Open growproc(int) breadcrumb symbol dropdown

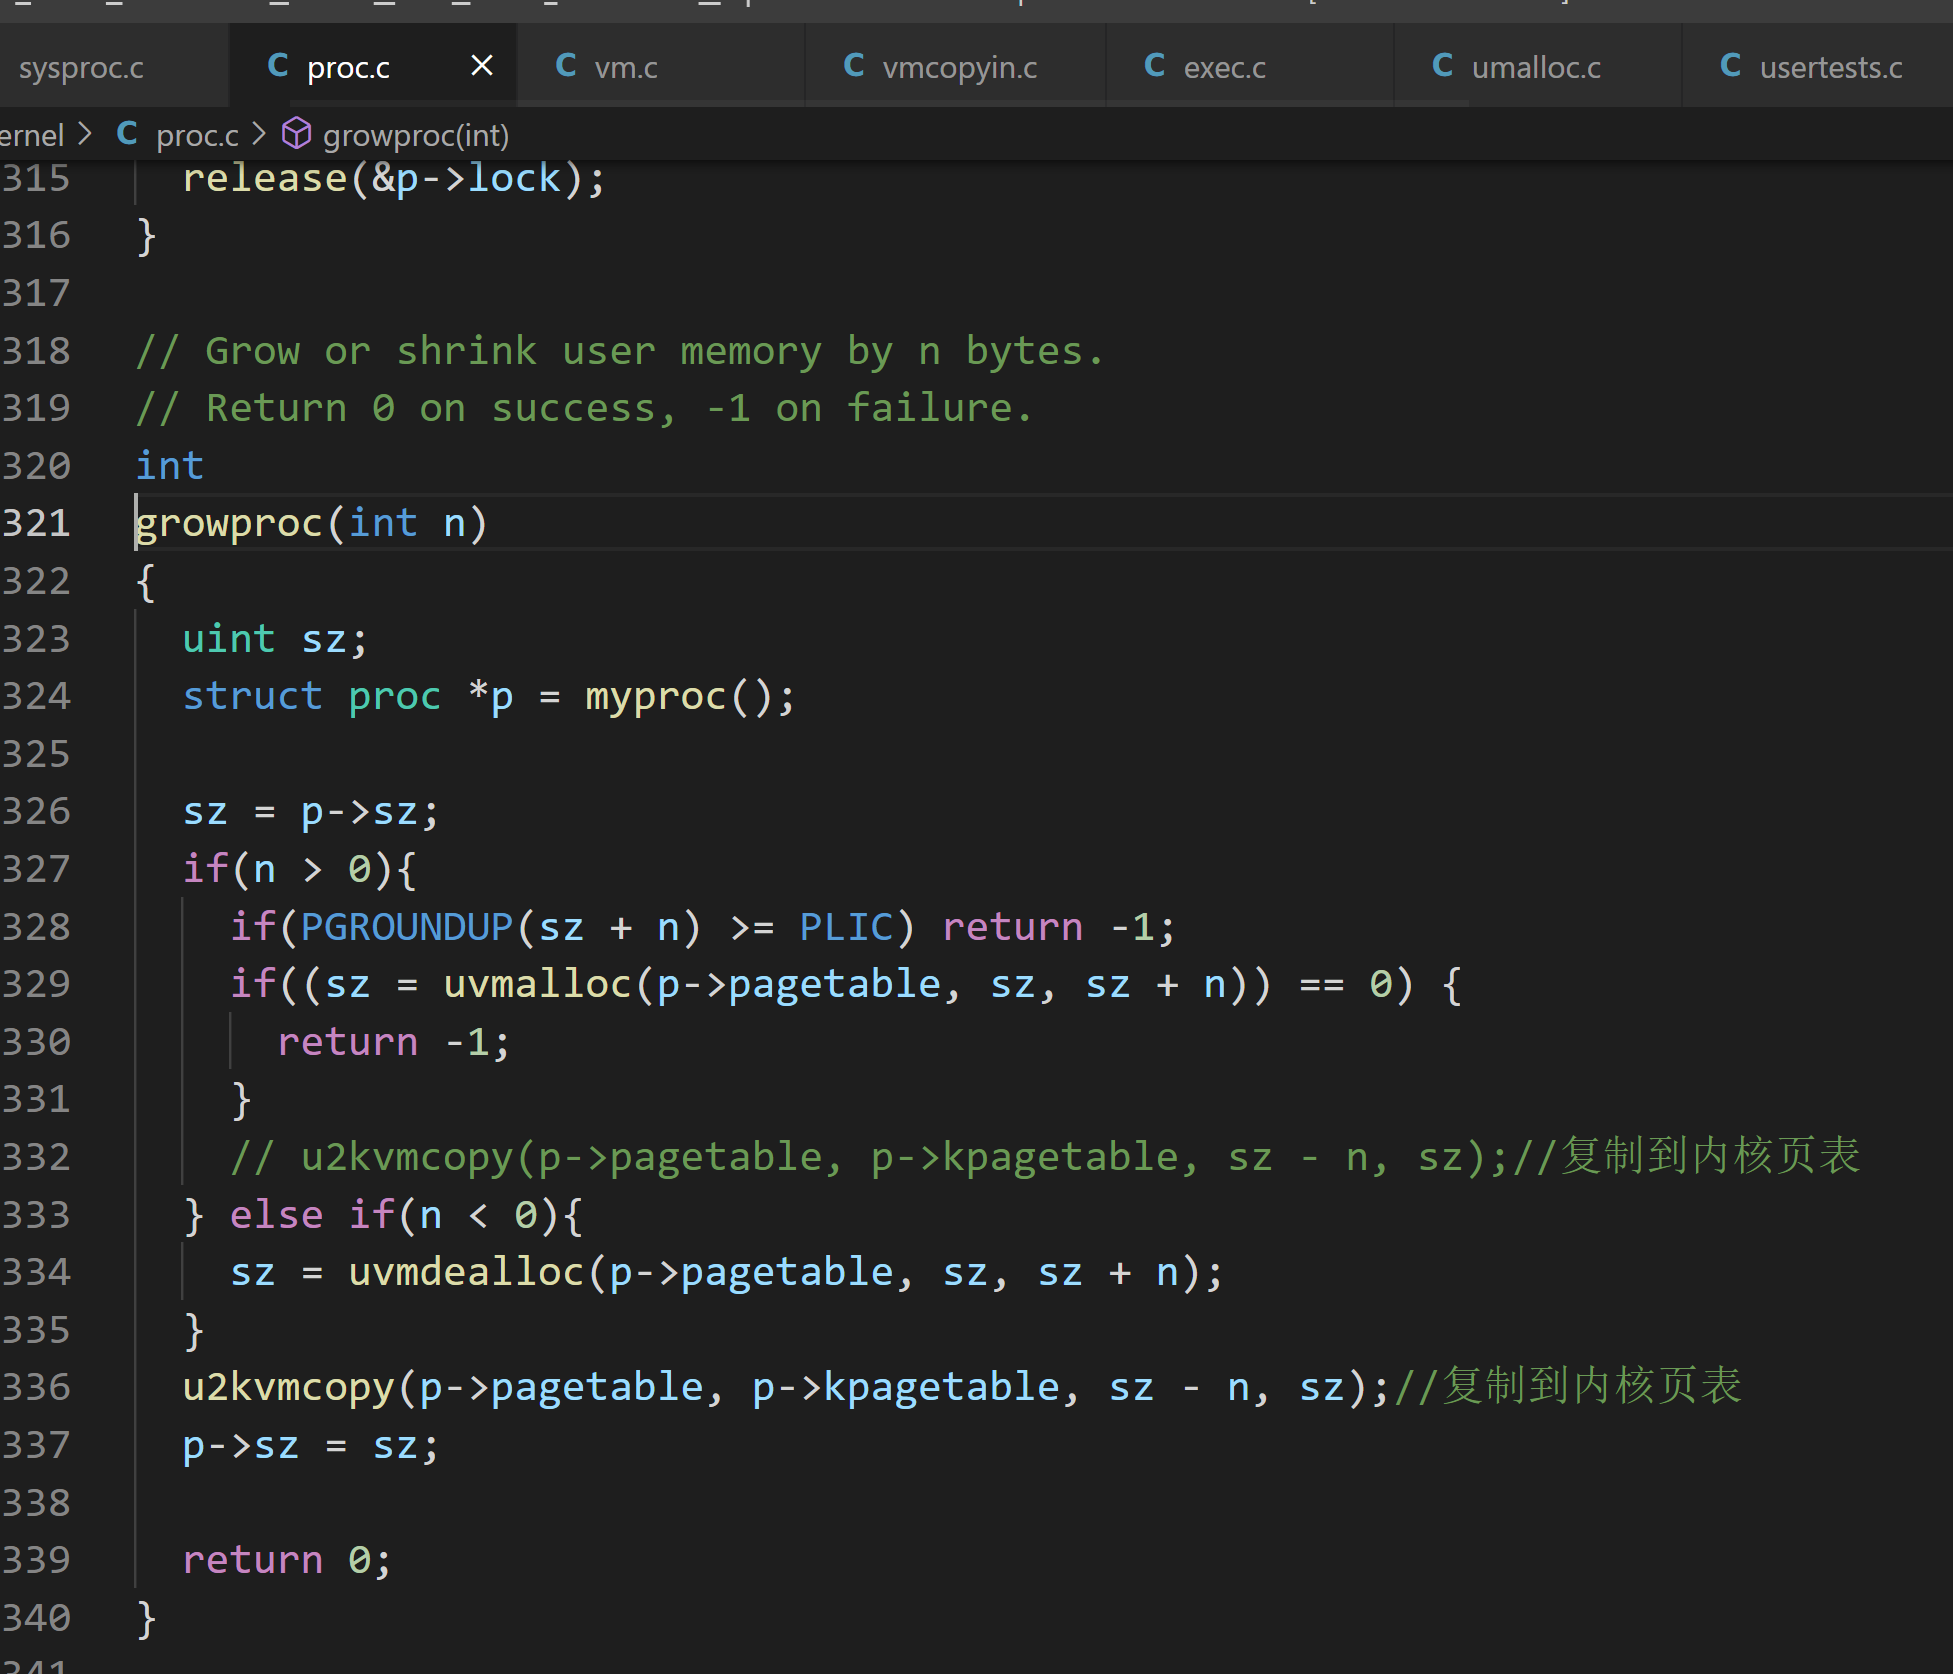point(416,135)
